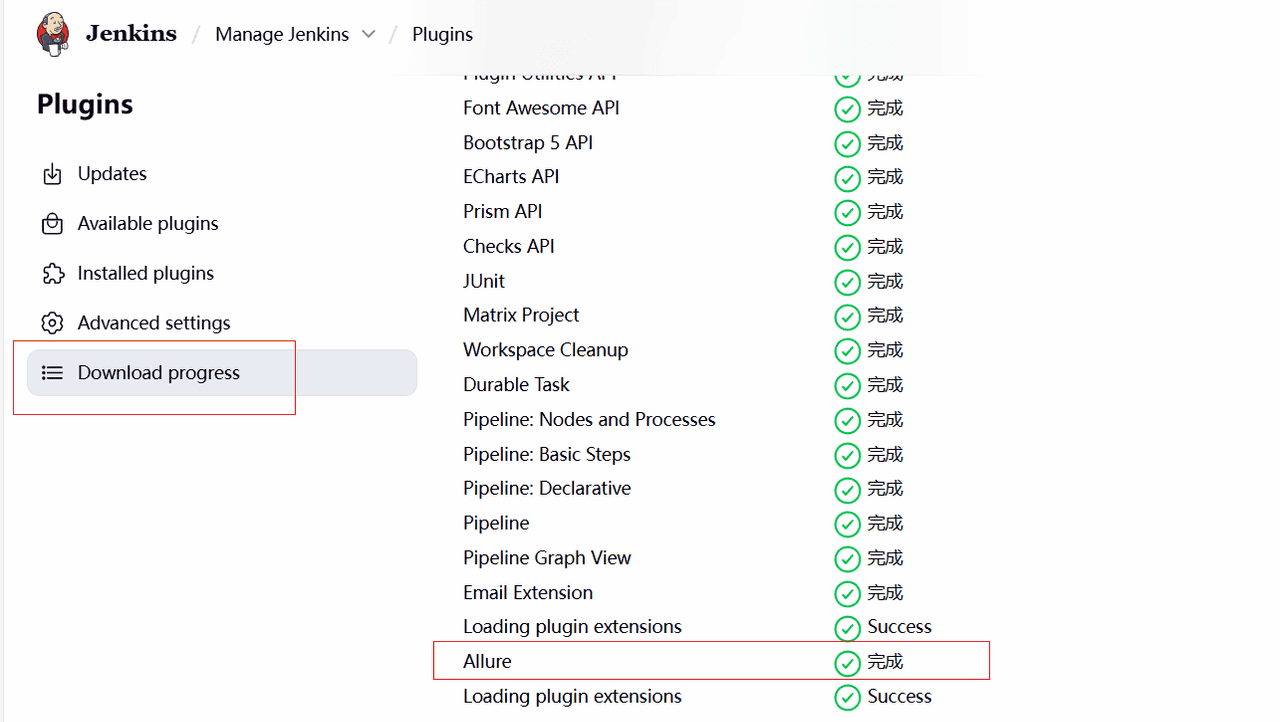Click the check icon beside Pipeline Graph View
The height and width of the screenshot is (722, 1280).
click(x=847, y=559)
